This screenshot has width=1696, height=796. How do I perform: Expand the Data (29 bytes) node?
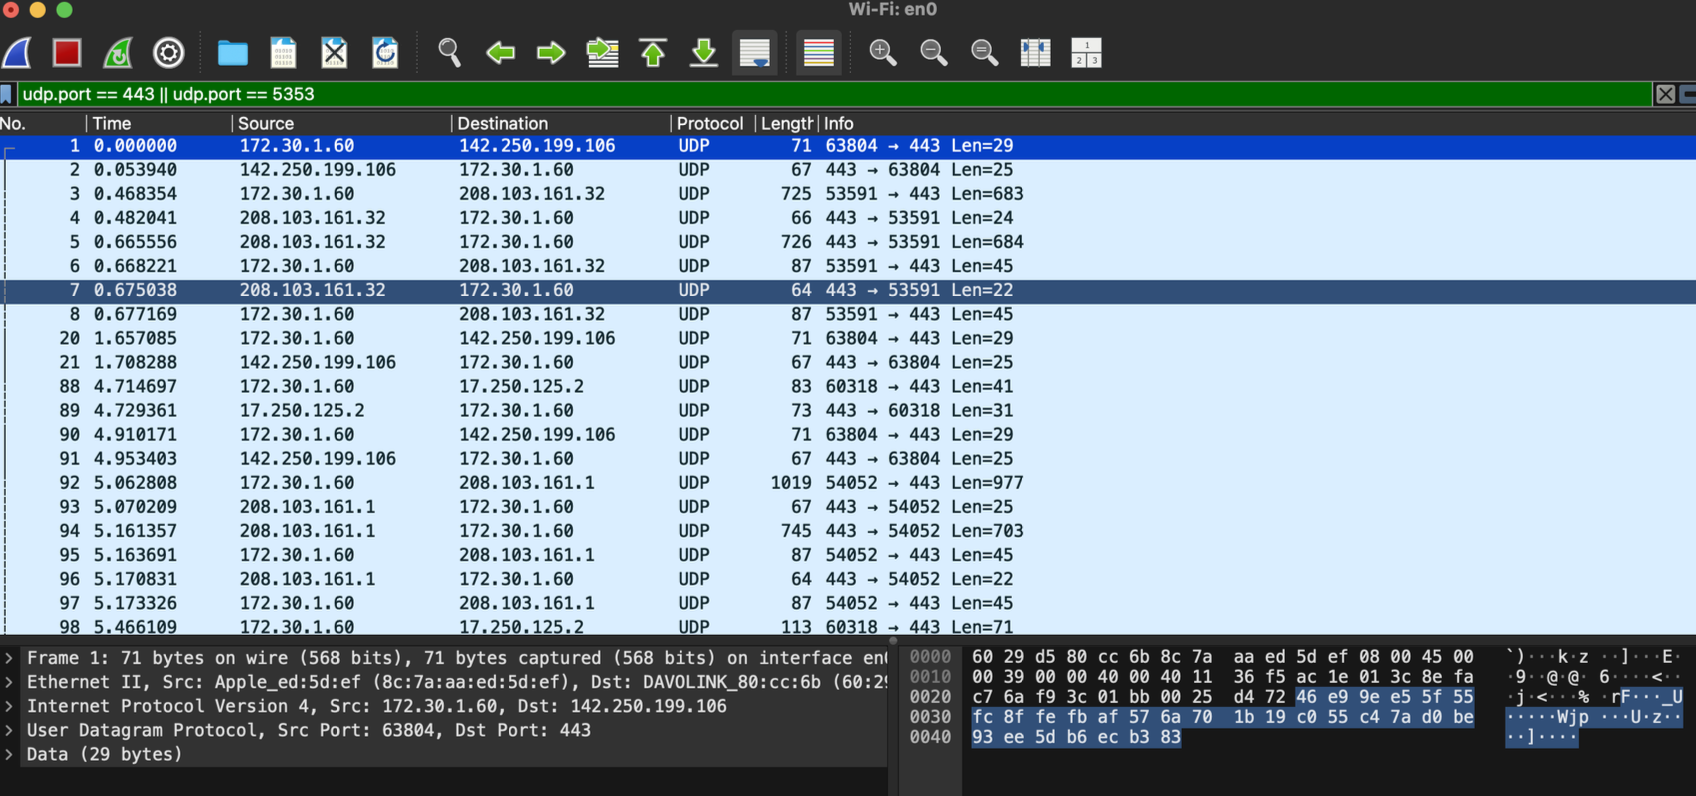click(x=9, y=754)
